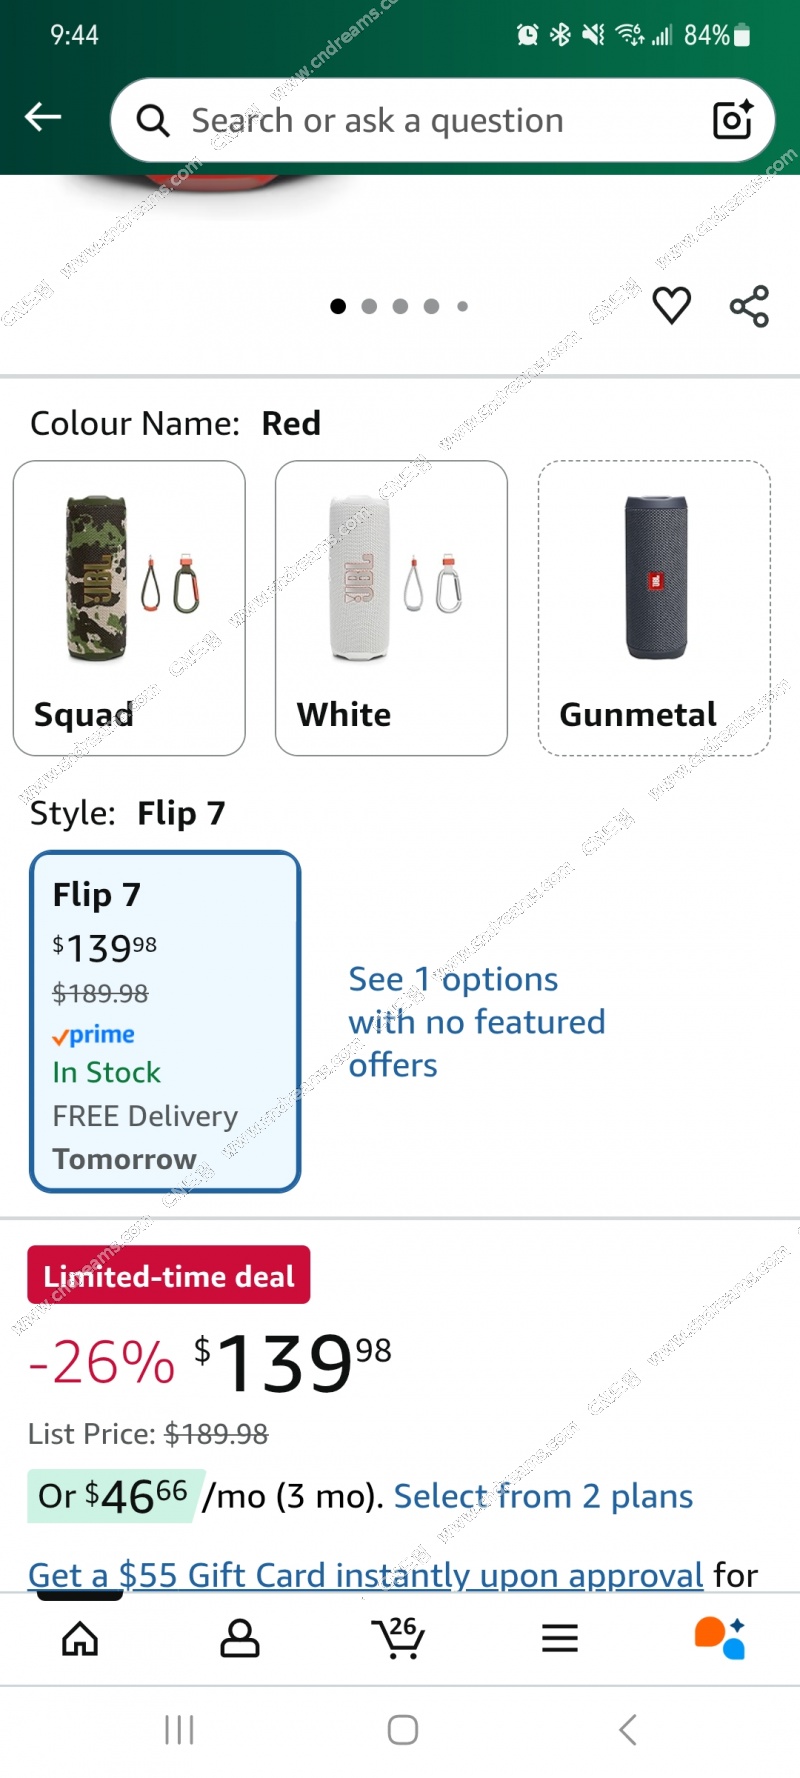800x1778 pixels.
Task: Open the Home tab icon
Action: (80, 1638)
